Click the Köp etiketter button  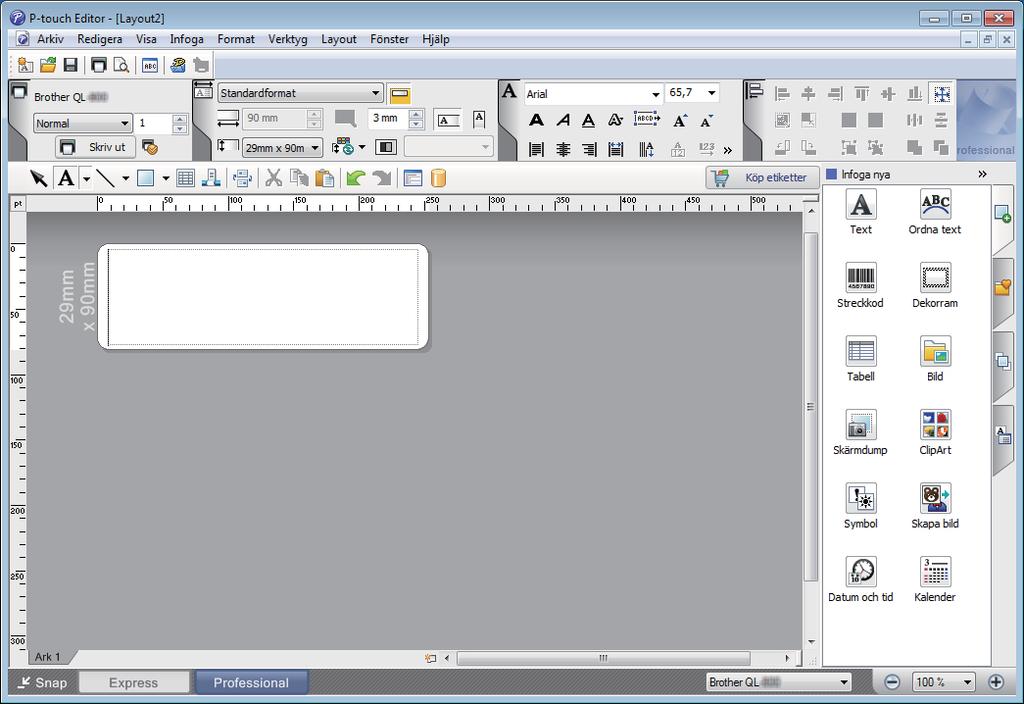[762, 178]
